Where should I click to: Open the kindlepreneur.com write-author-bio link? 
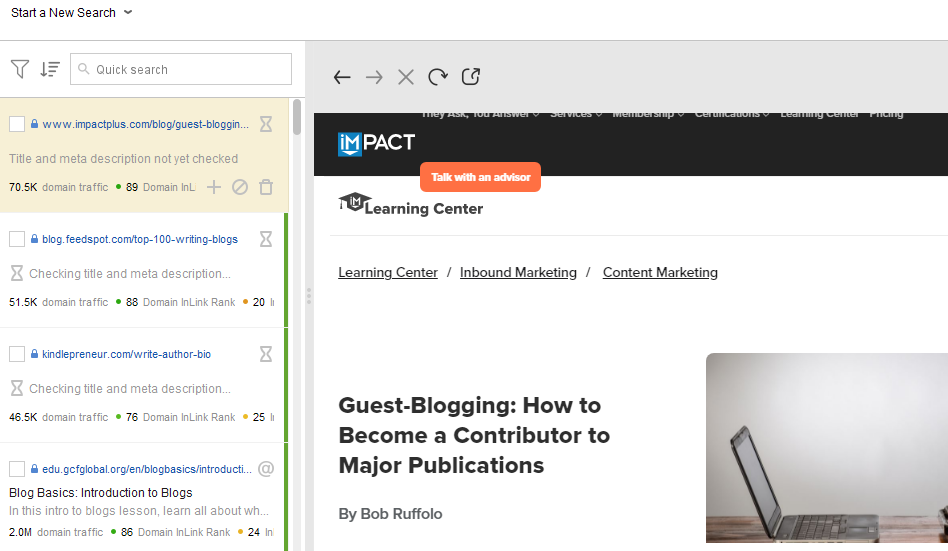(126, 354)
